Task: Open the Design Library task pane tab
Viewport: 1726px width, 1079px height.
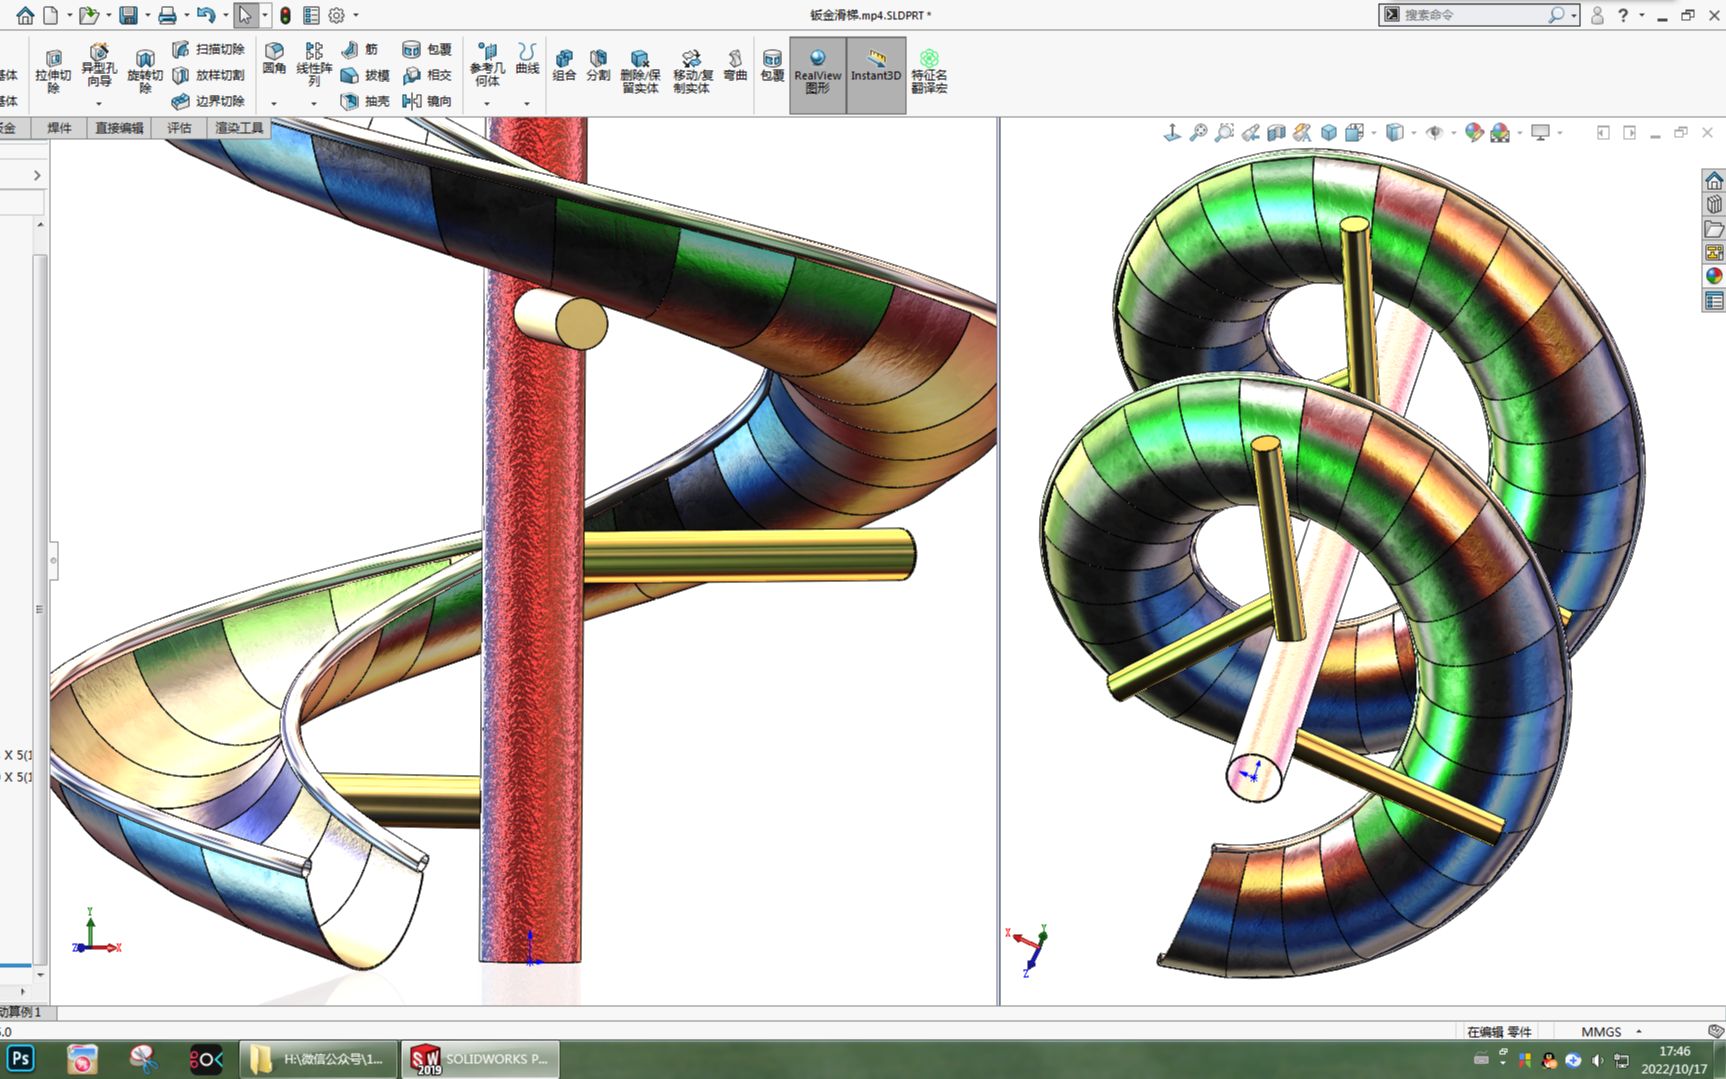Action: [x=1714, y=205]
